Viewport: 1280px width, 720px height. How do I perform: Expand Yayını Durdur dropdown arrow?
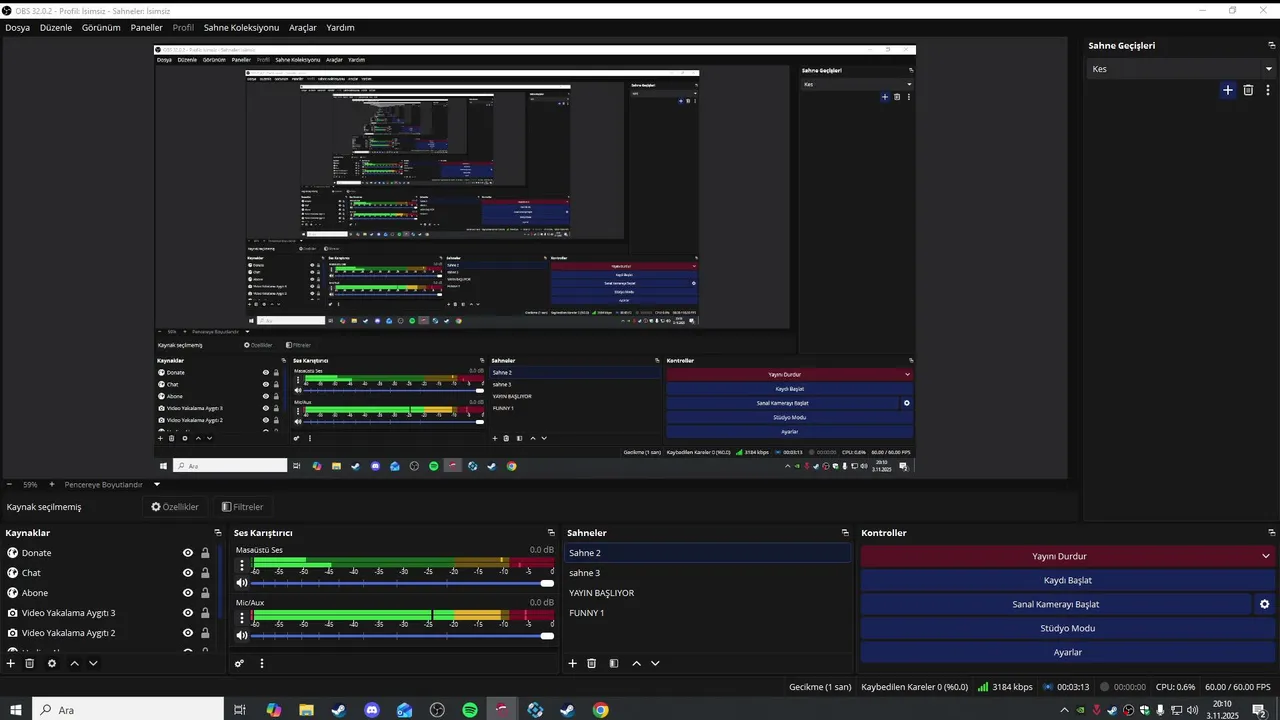(1266, 556)
